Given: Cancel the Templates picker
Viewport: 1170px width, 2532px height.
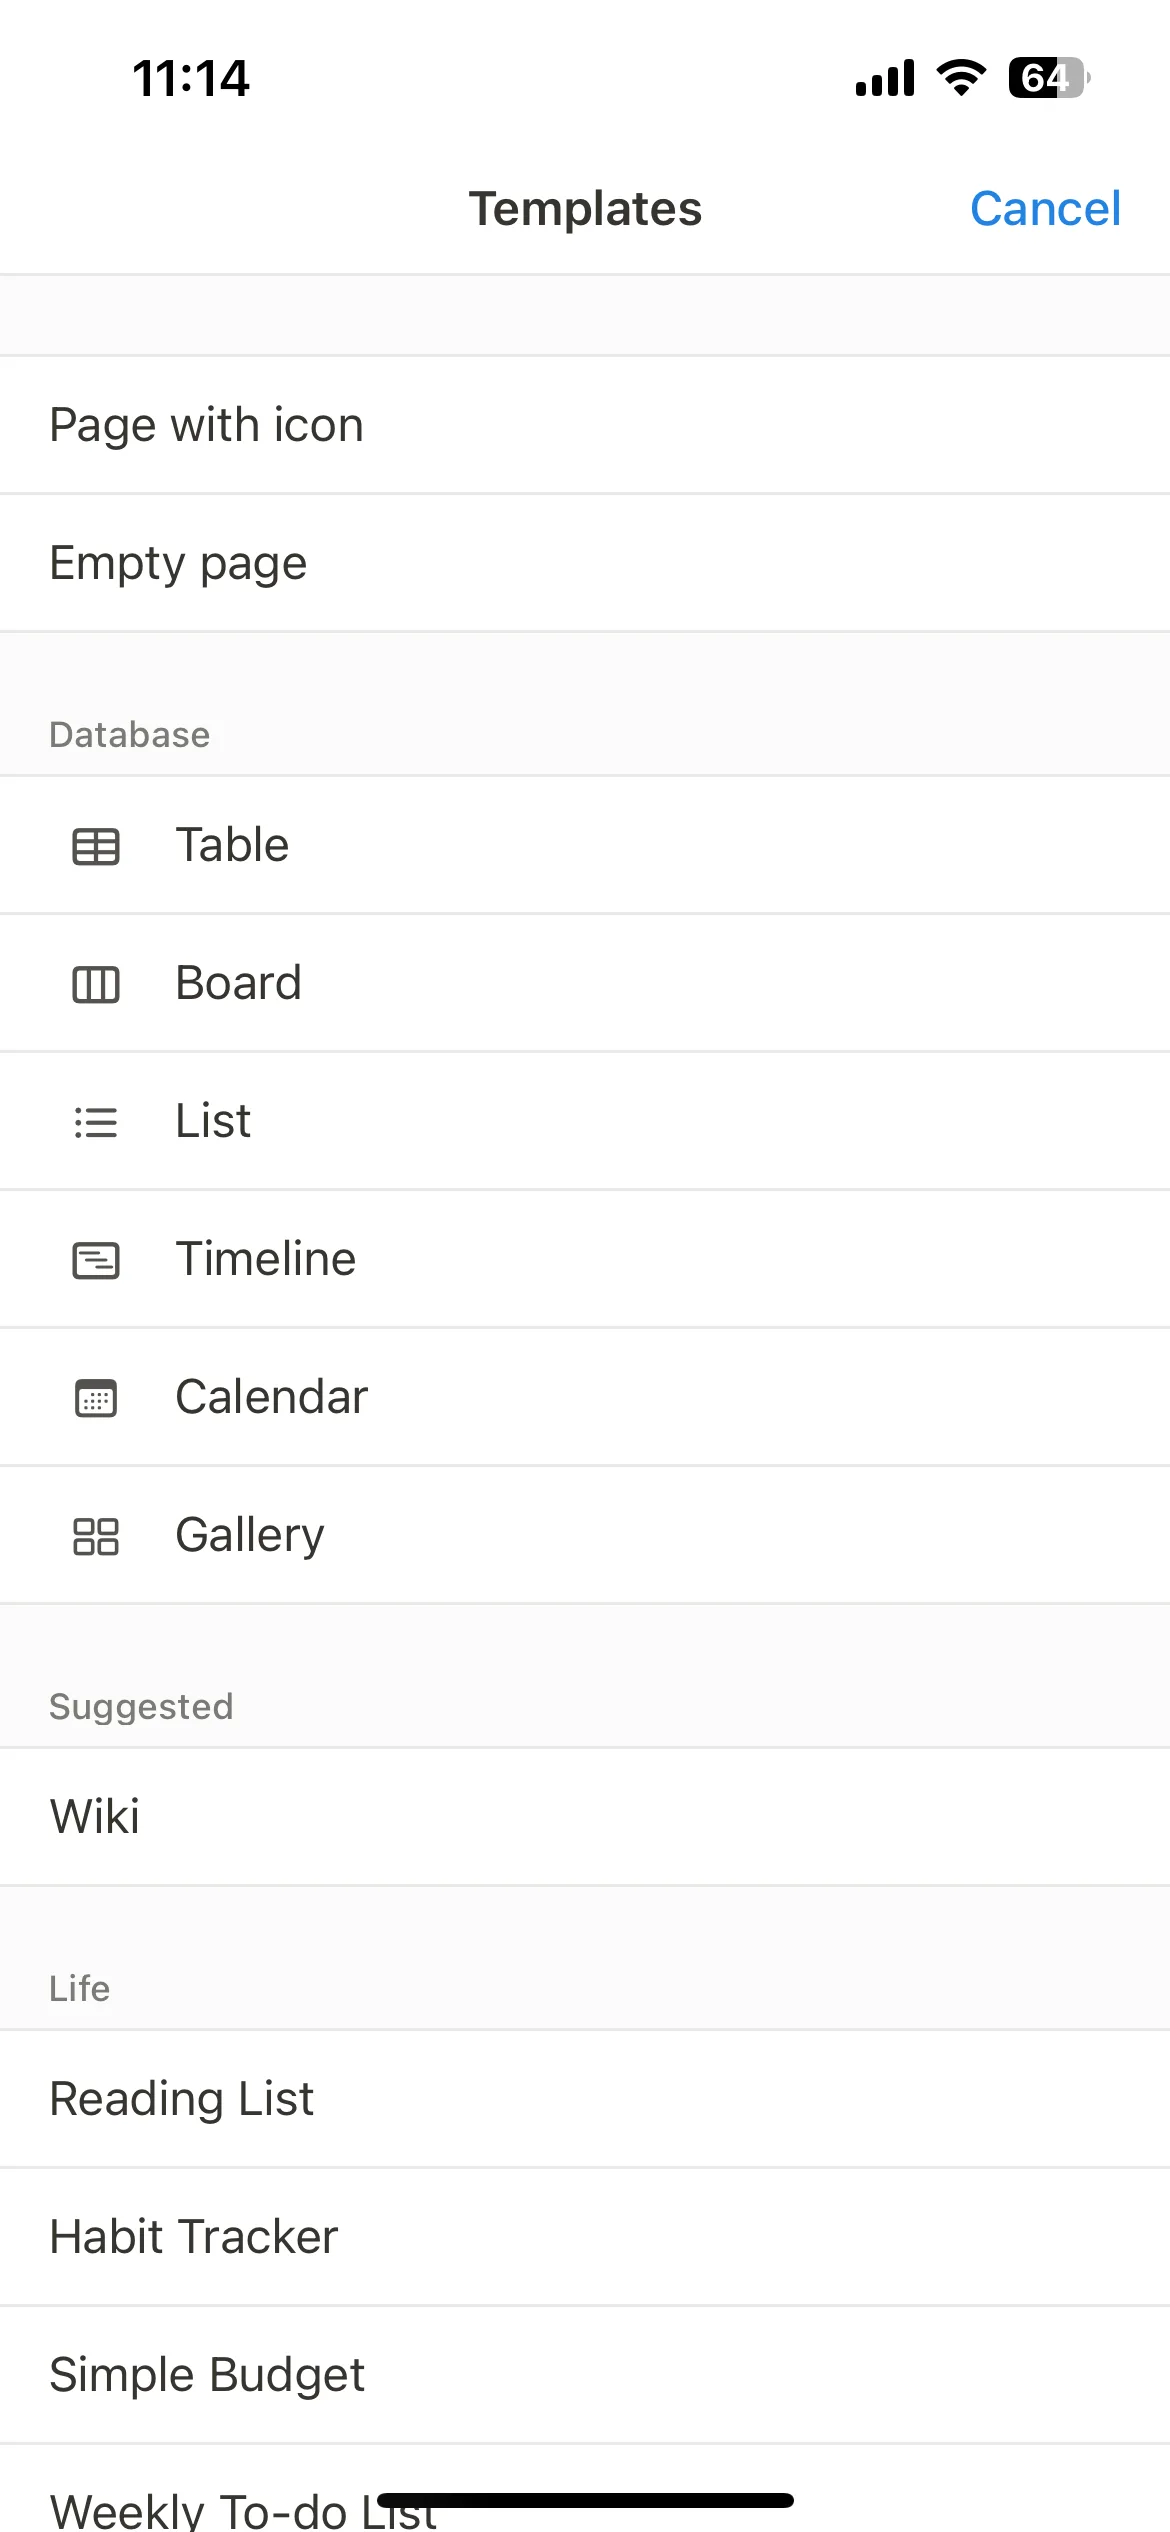Looking at the screenshot, I should pyautogui.click(x=1045, y=209).
